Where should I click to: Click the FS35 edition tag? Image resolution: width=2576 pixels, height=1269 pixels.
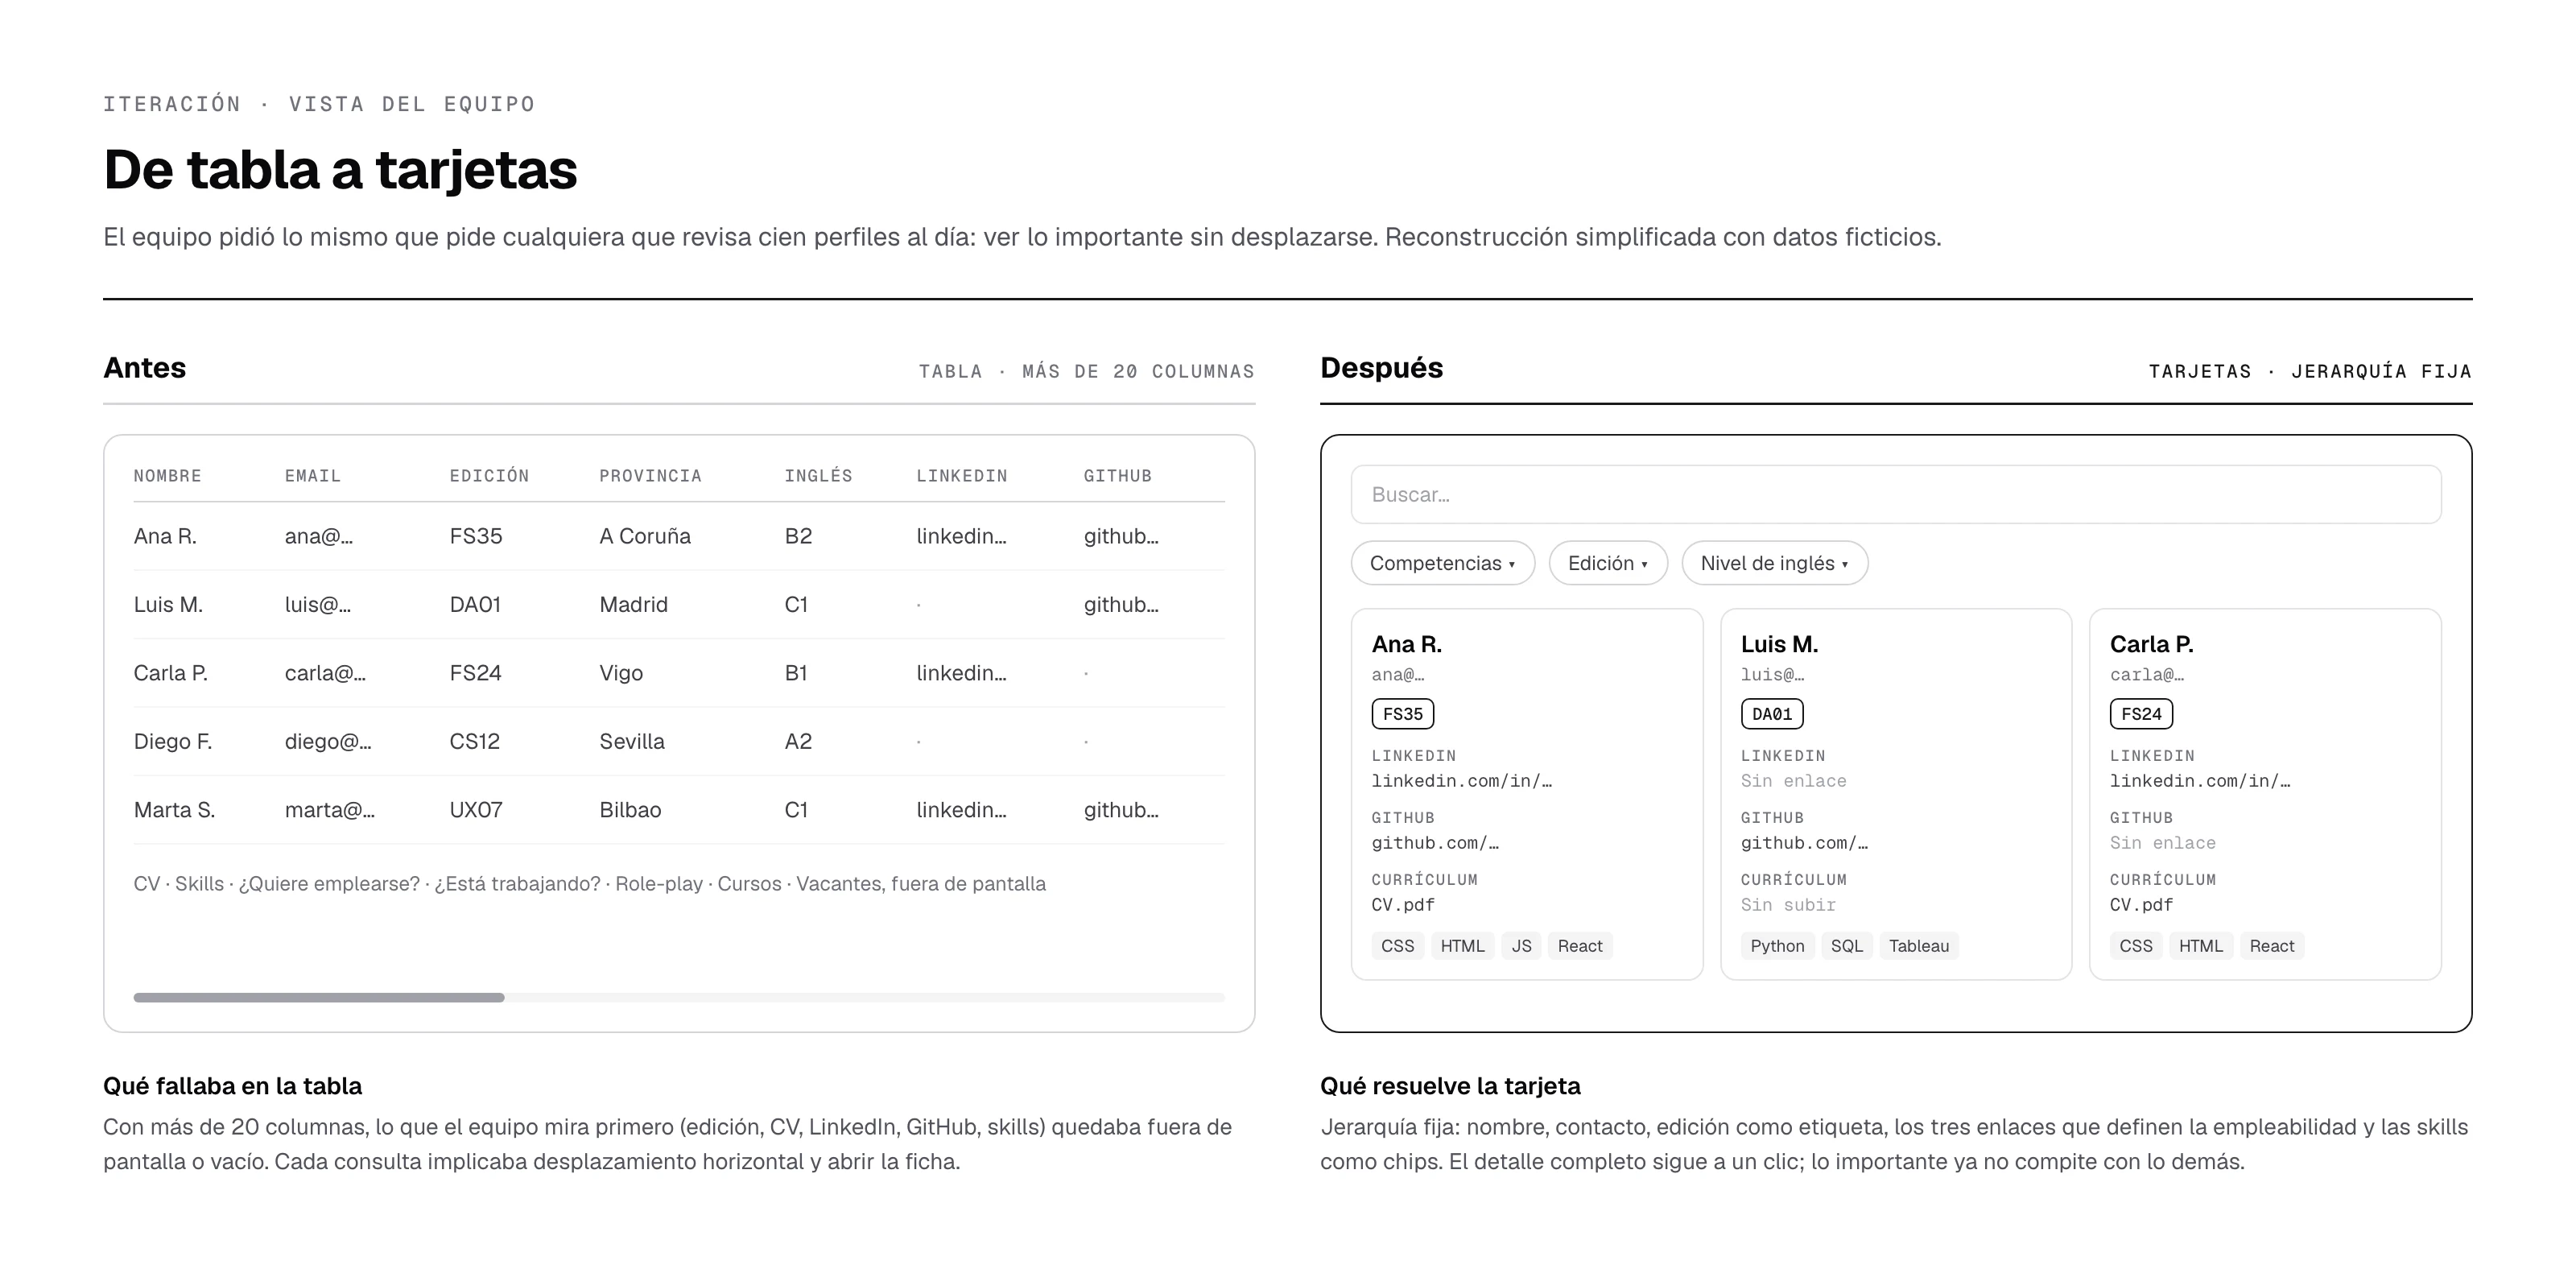coord(1403,714)
